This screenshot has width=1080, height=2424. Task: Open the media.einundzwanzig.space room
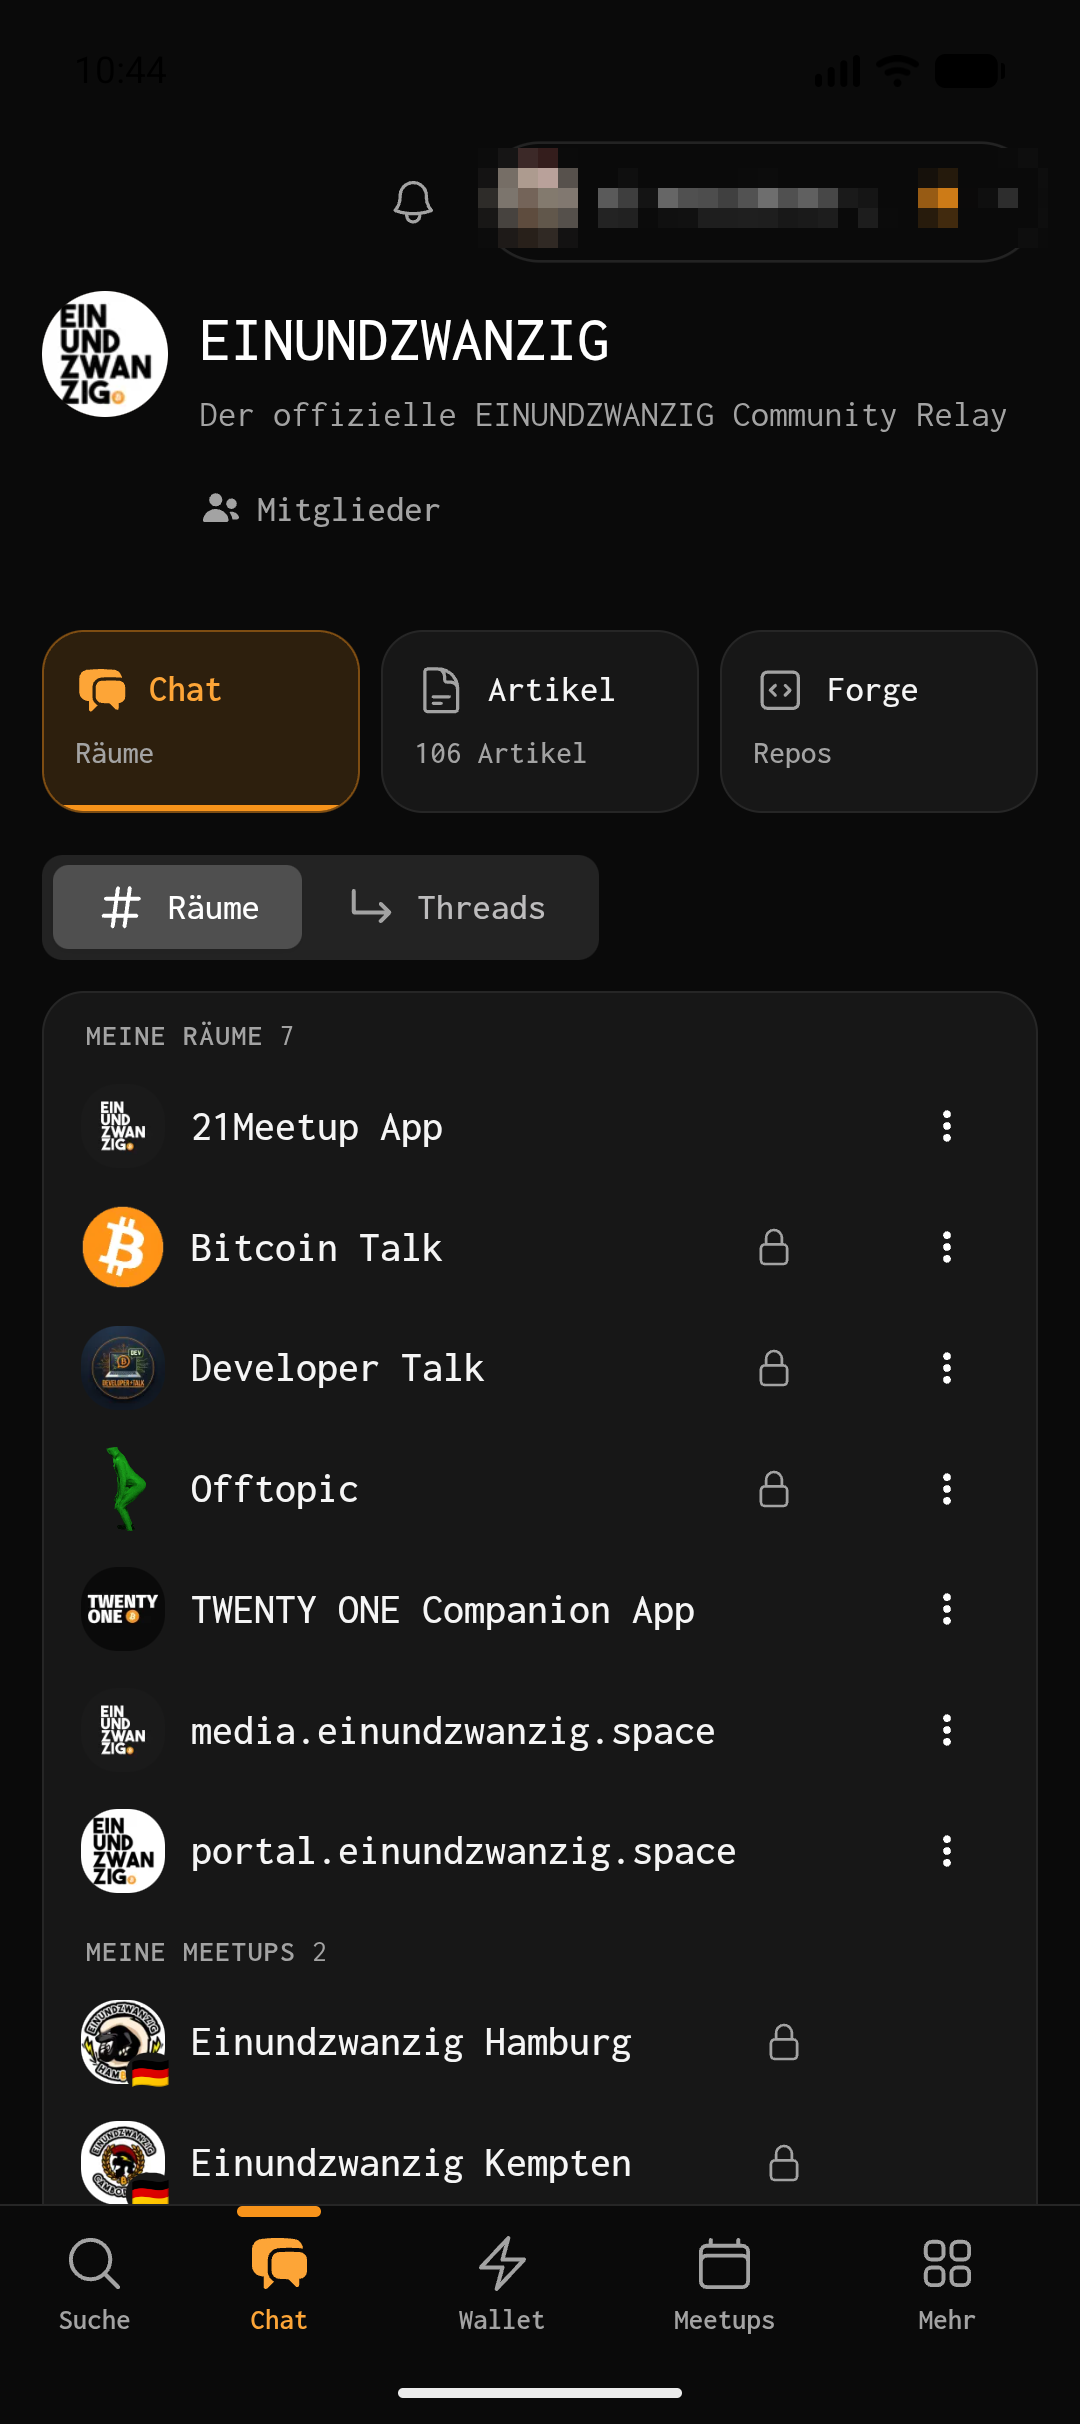coord(540,1731)
